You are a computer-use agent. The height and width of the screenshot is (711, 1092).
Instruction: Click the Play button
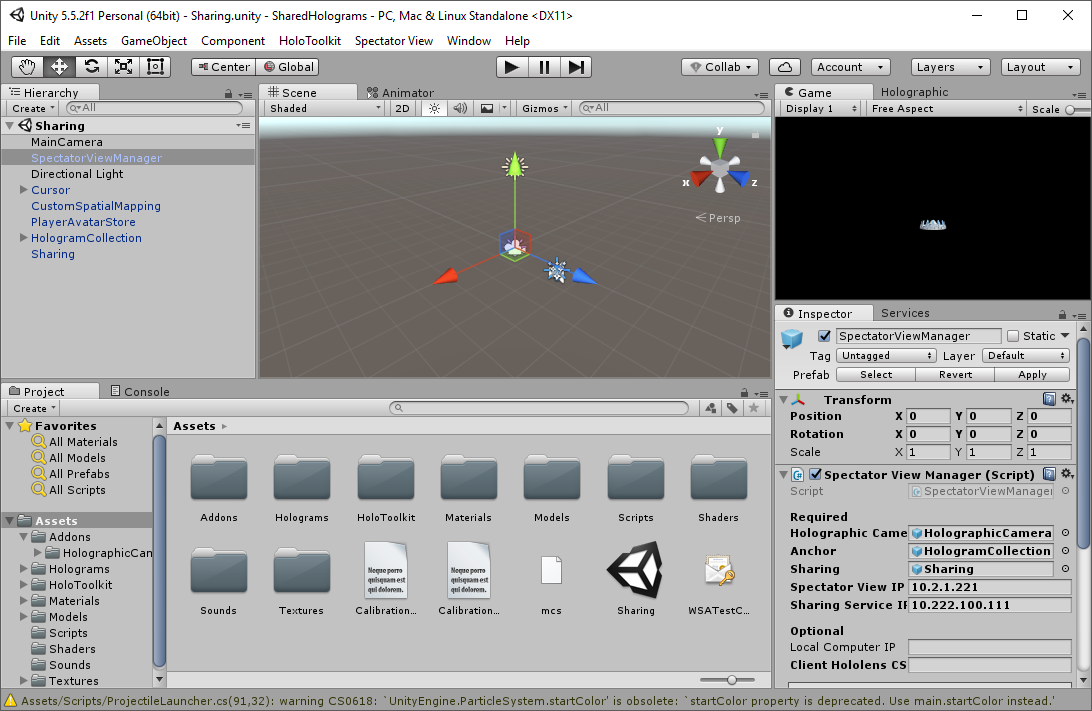click(x=512, y=67)
